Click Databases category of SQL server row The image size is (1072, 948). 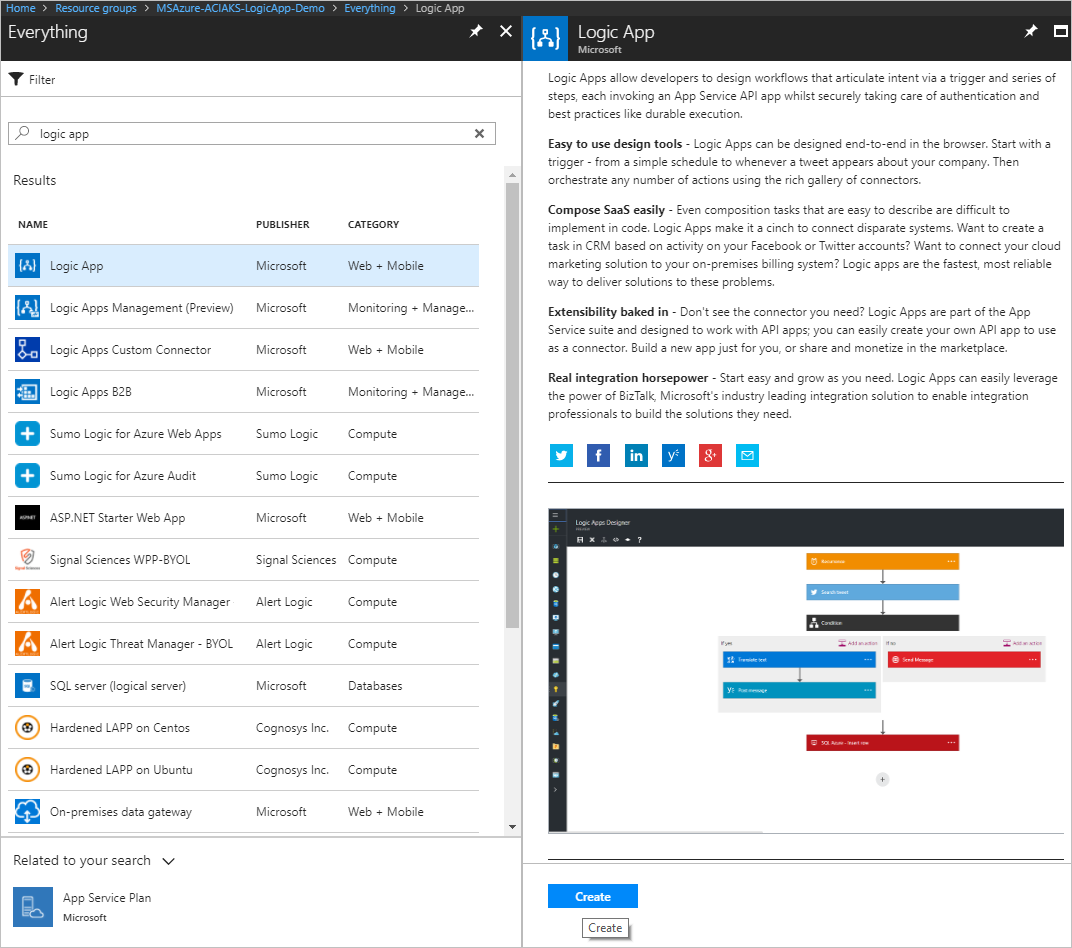click(375, 686)
